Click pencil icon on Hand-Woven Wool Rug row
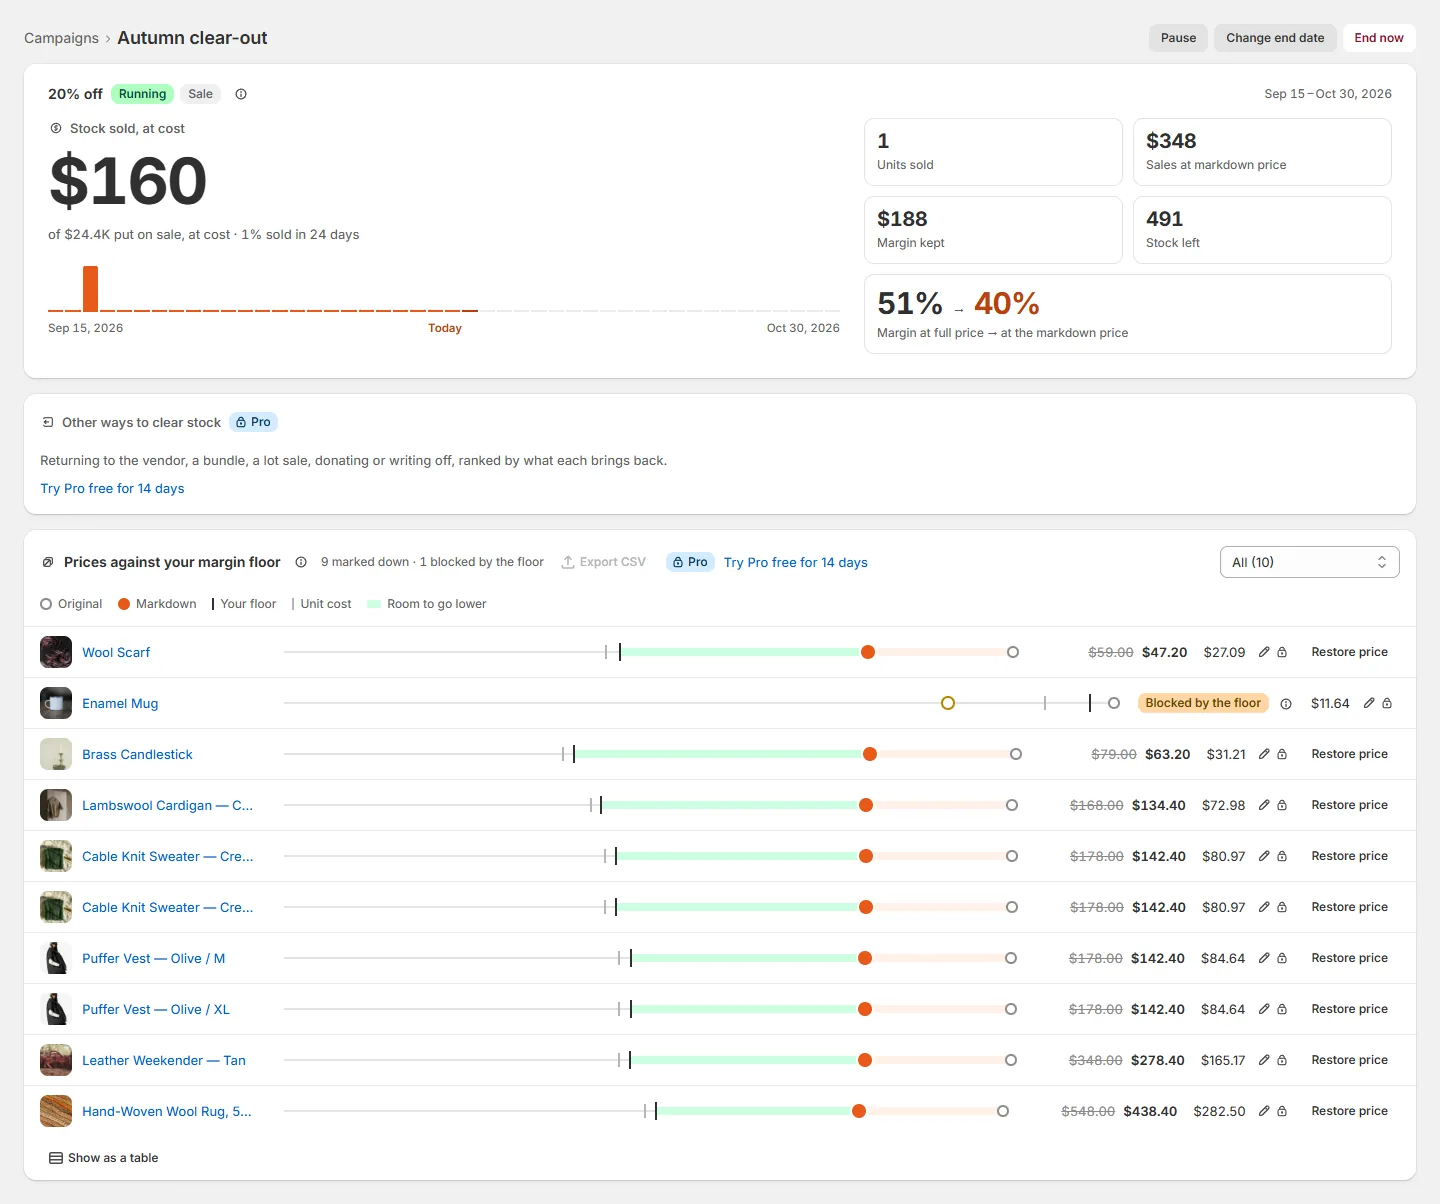Viewport: 1440px width, 1204px height. (1264, 1111)
